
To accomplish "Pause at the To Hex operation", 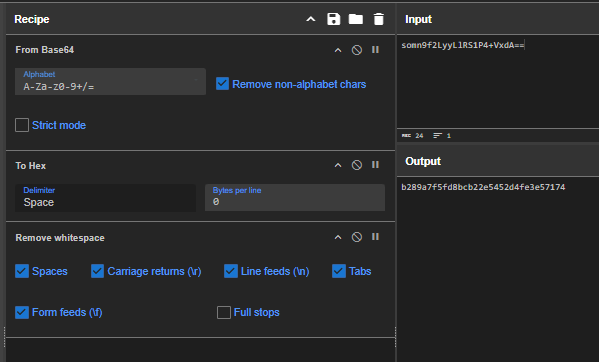I will (376, 165).
